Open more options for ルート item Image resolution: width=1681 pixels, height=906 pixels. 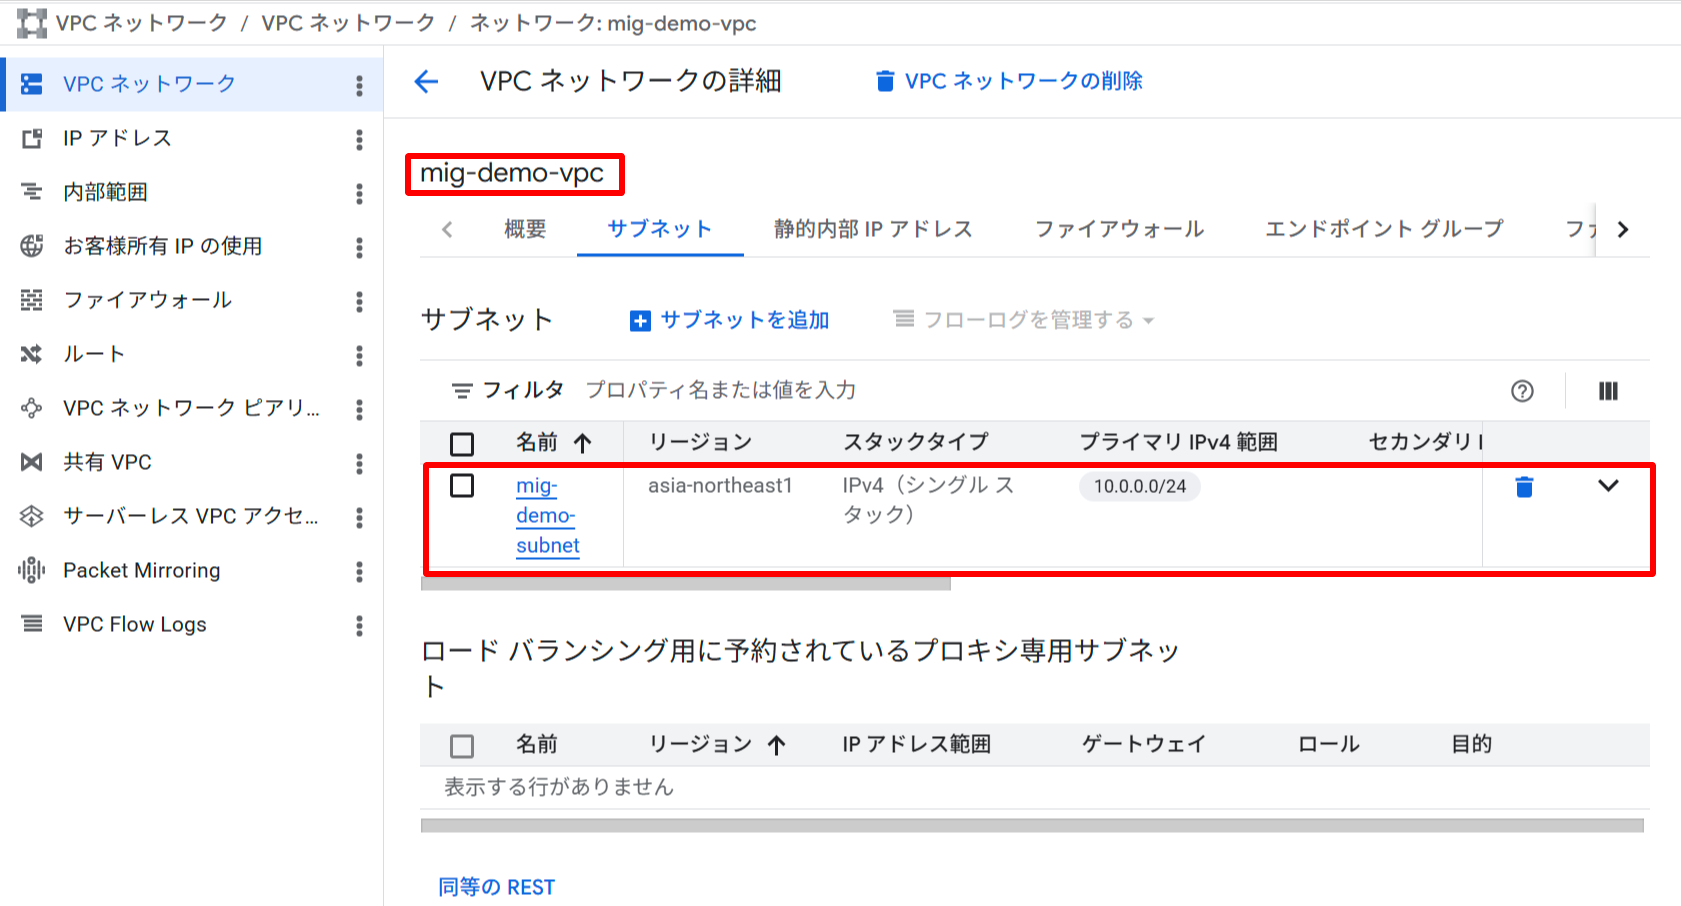tap(359, 355)
